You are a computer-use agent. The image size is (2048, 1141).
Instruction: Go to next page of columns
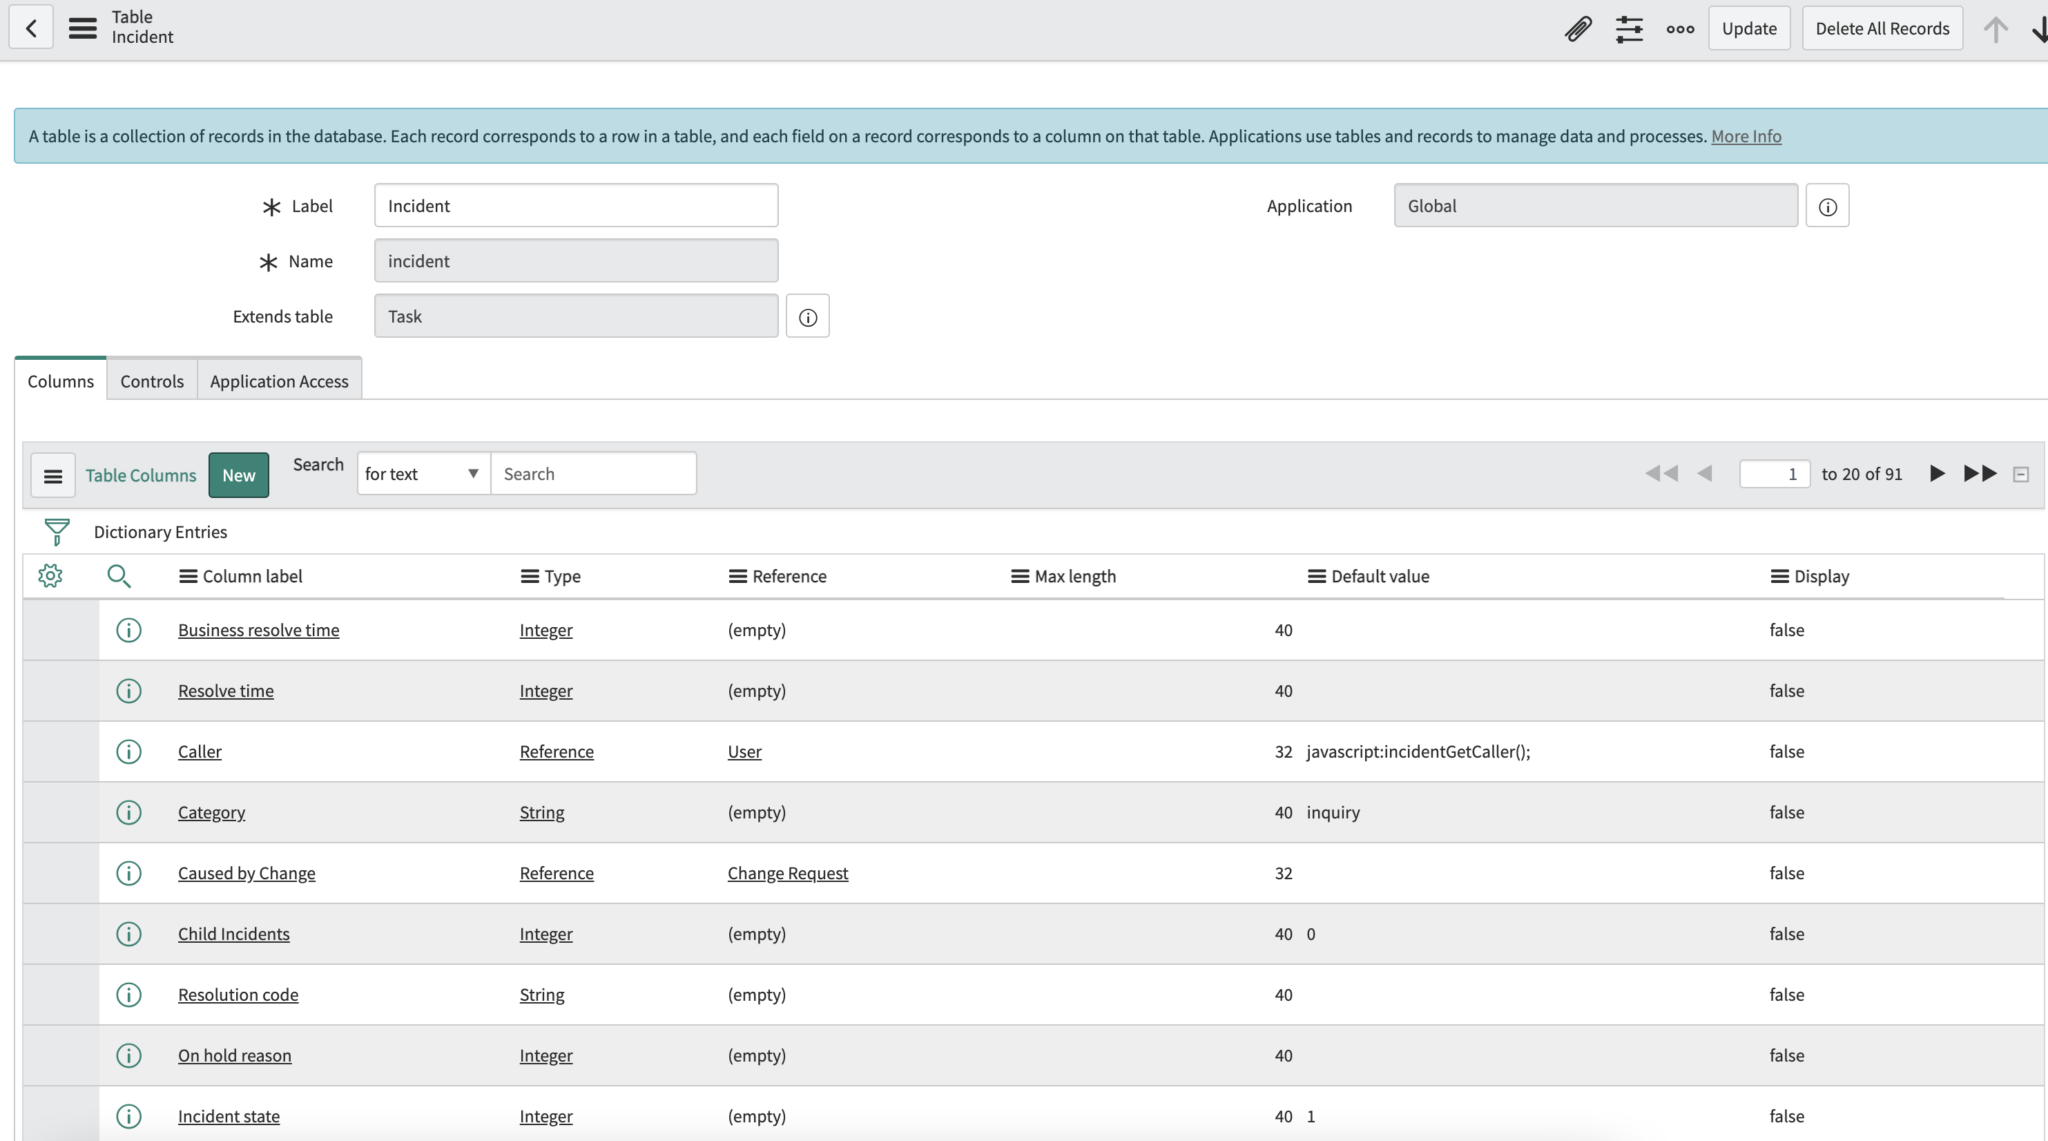(1937, 473)
